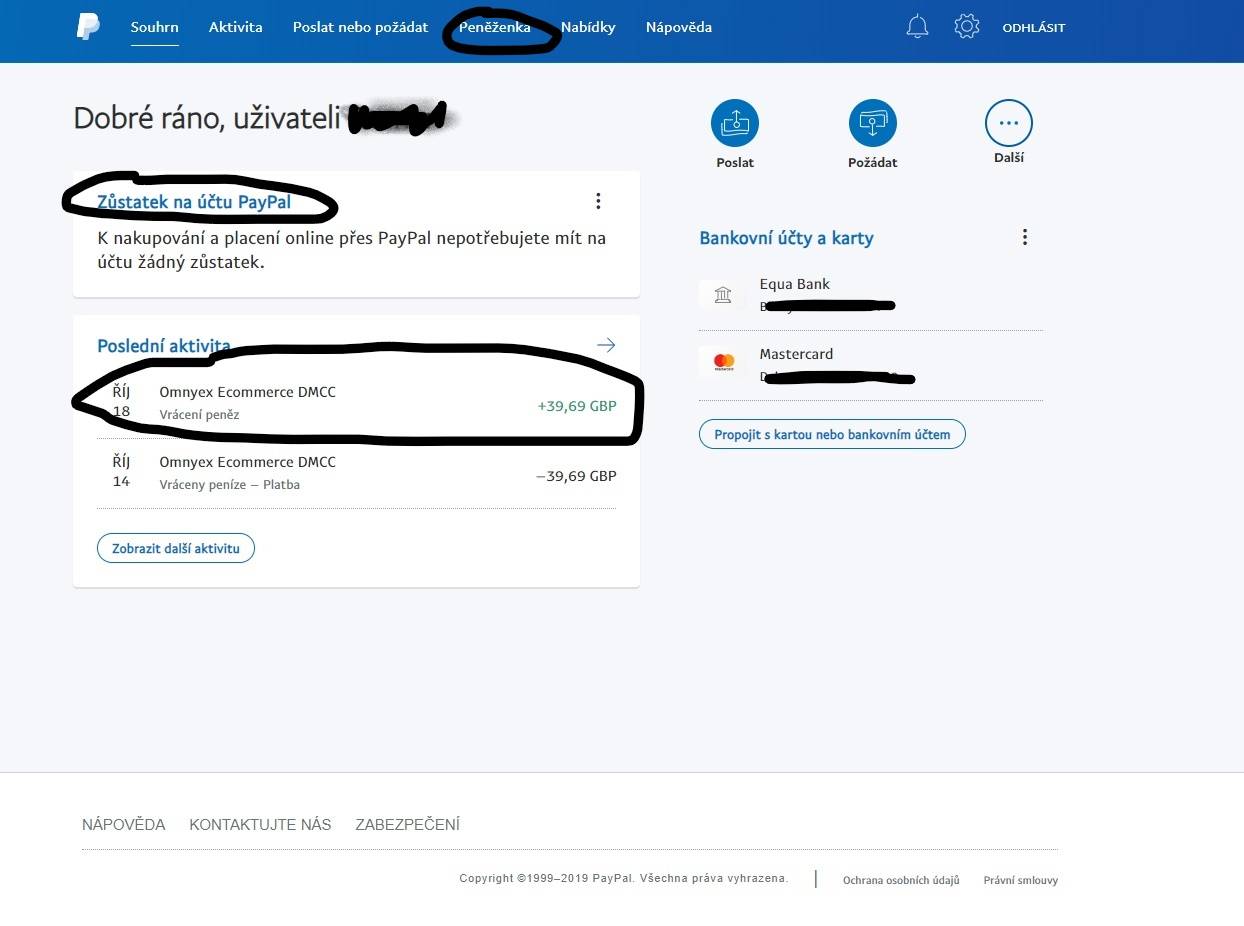1244x926 pixels.
Task: Open settings via the gear icon
Action: (967, 27)
